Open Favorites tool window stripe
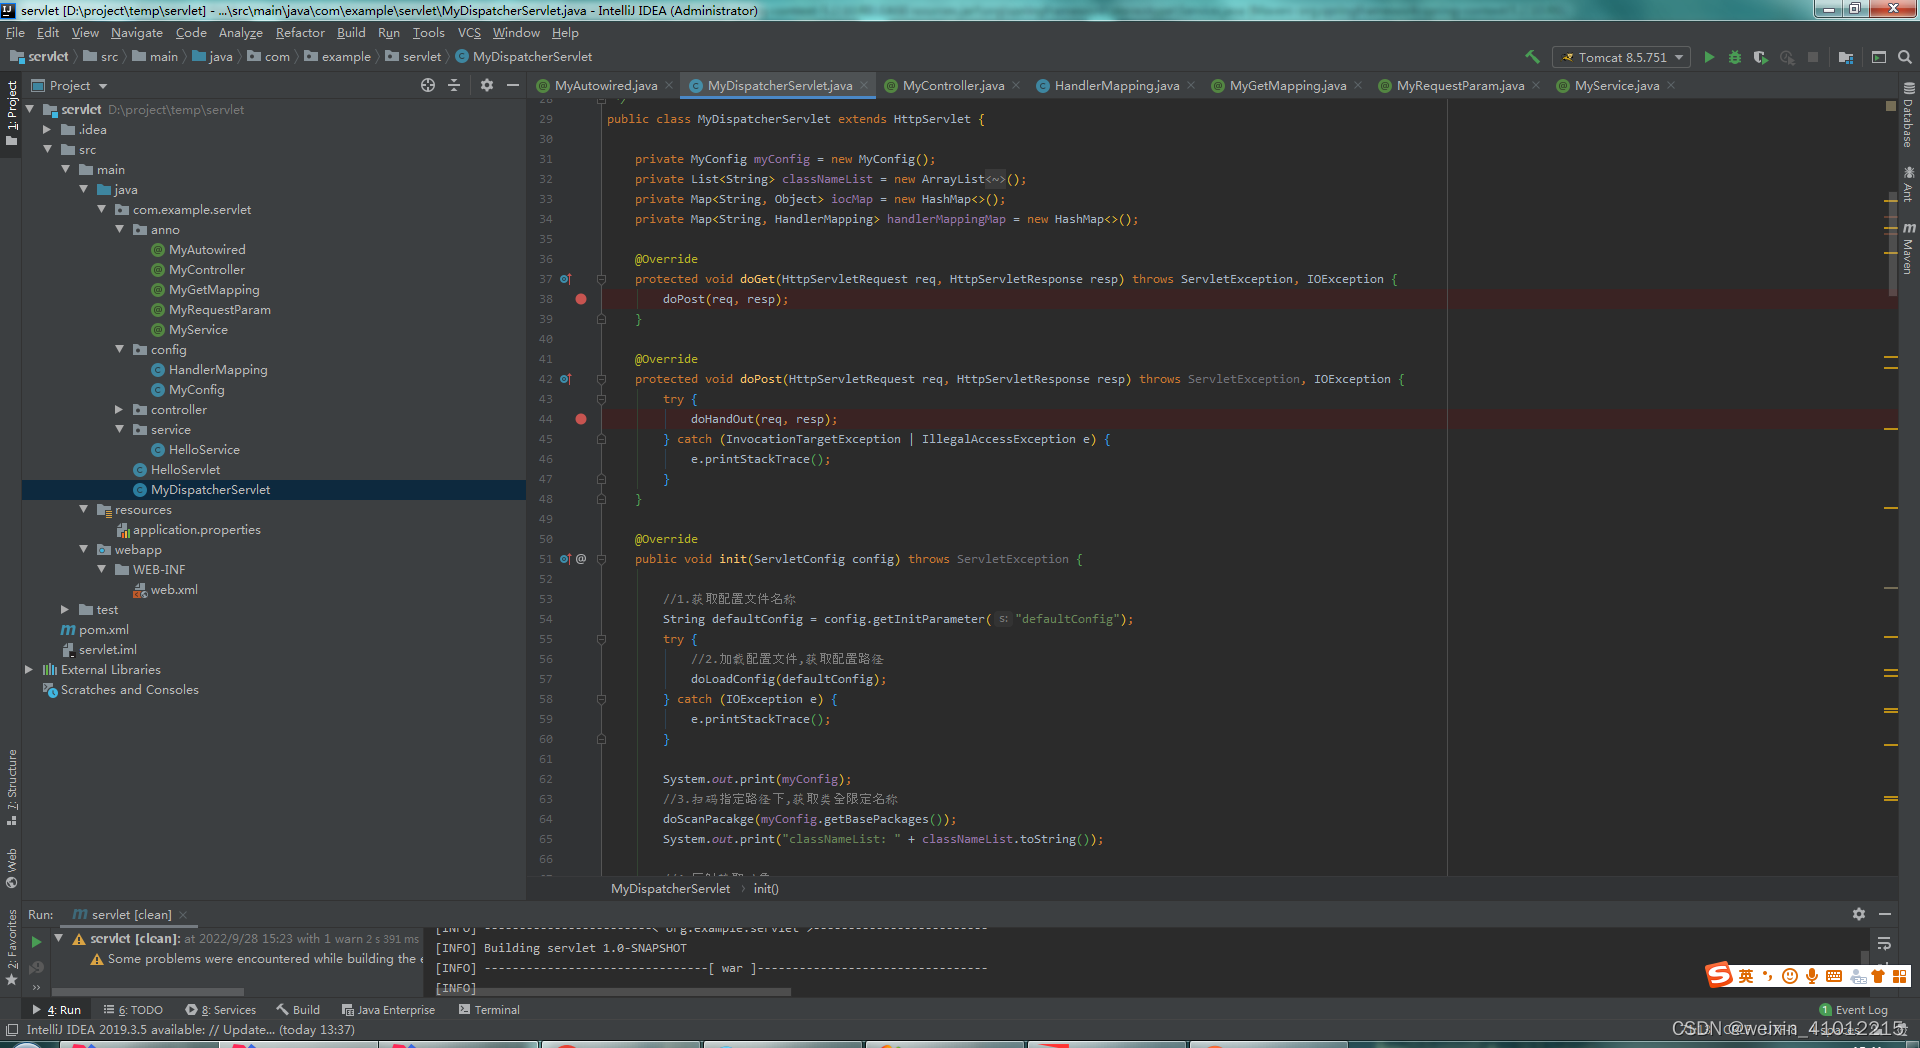 12,947
